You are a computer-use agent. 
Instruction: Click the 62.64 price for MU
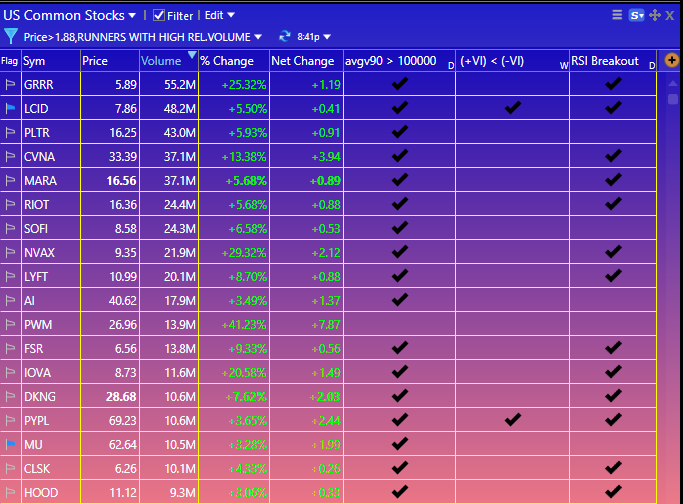tap(122, 444)
